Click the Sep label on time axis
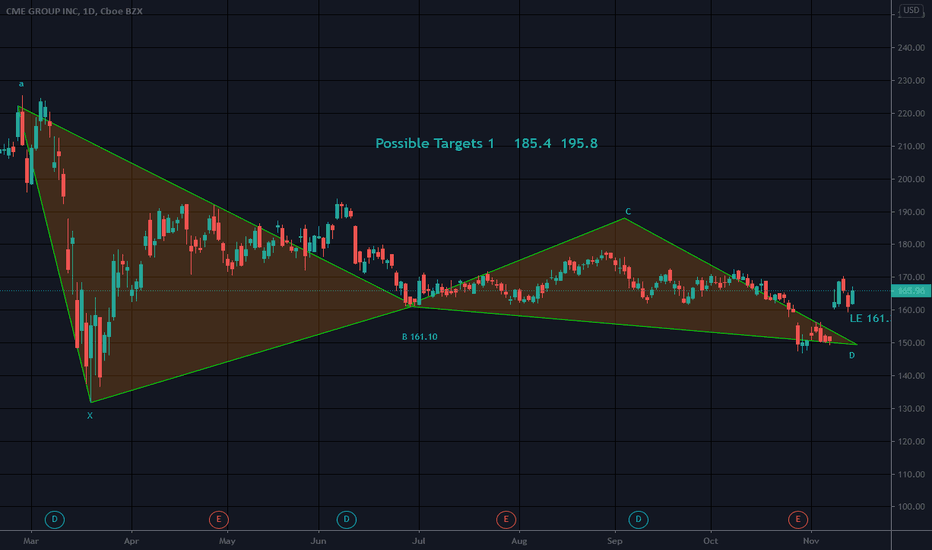The height and width of the screenshot is (550, 932). tap(615, 541)
